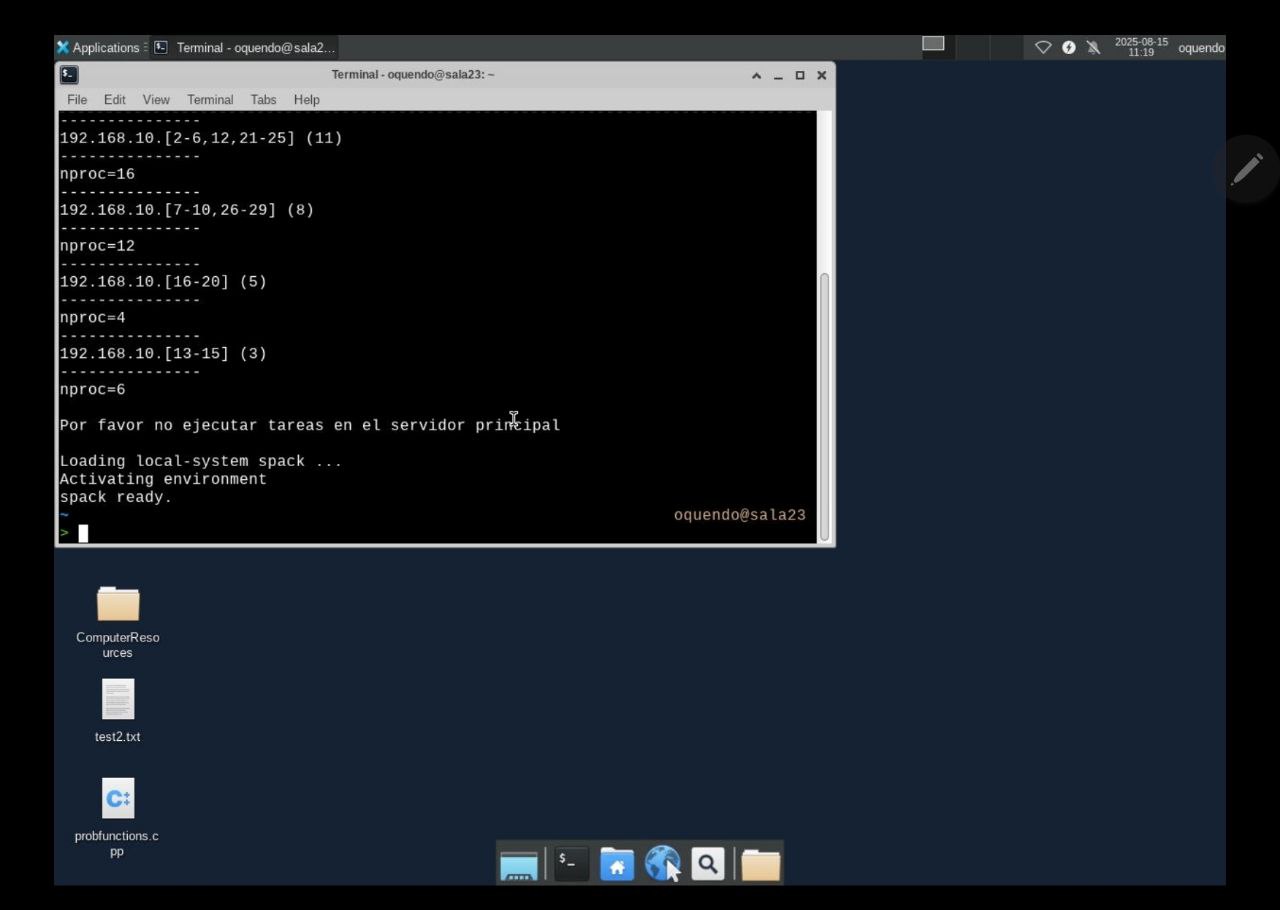Screen dimensions: 1280x910
Task: Click the leftmost window-list icon in the dock
Action: (x=518, y=862)
